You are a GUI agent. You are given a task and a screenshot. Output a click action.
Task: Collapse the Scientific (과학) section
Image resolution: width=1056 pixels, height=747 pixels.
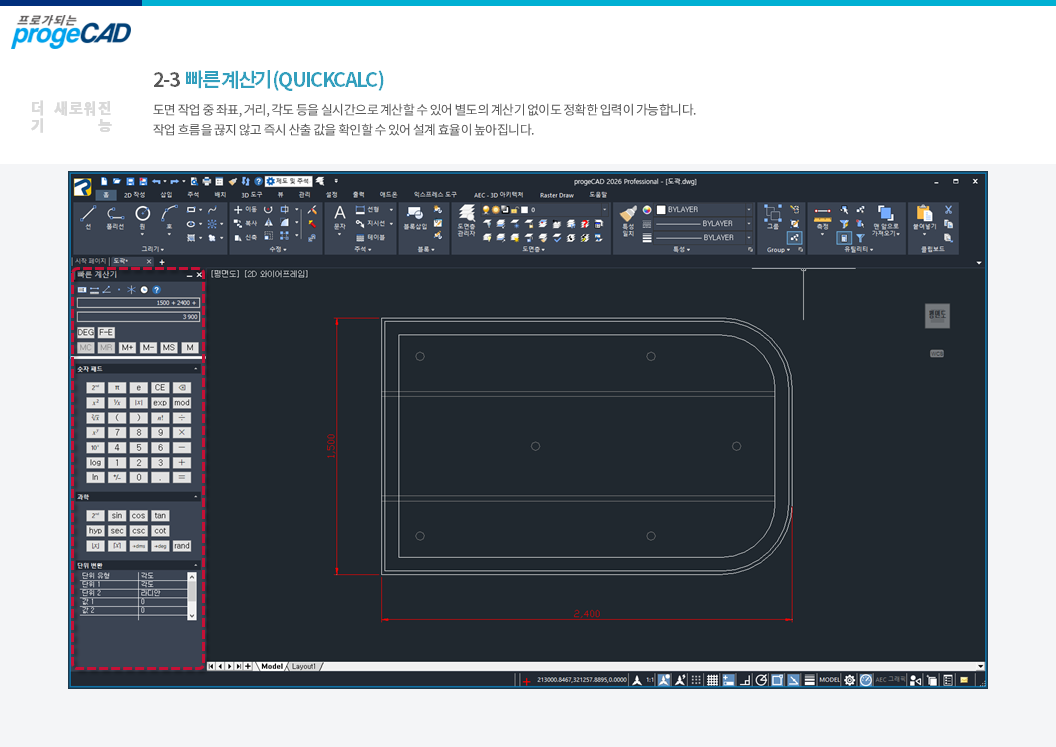coord(196,497)
